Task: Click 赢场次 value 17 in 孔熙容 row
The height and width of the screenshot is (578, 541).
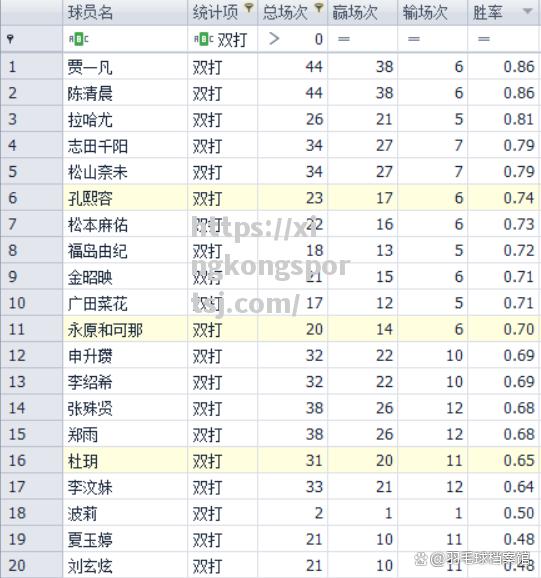Action: pos(384,198)
